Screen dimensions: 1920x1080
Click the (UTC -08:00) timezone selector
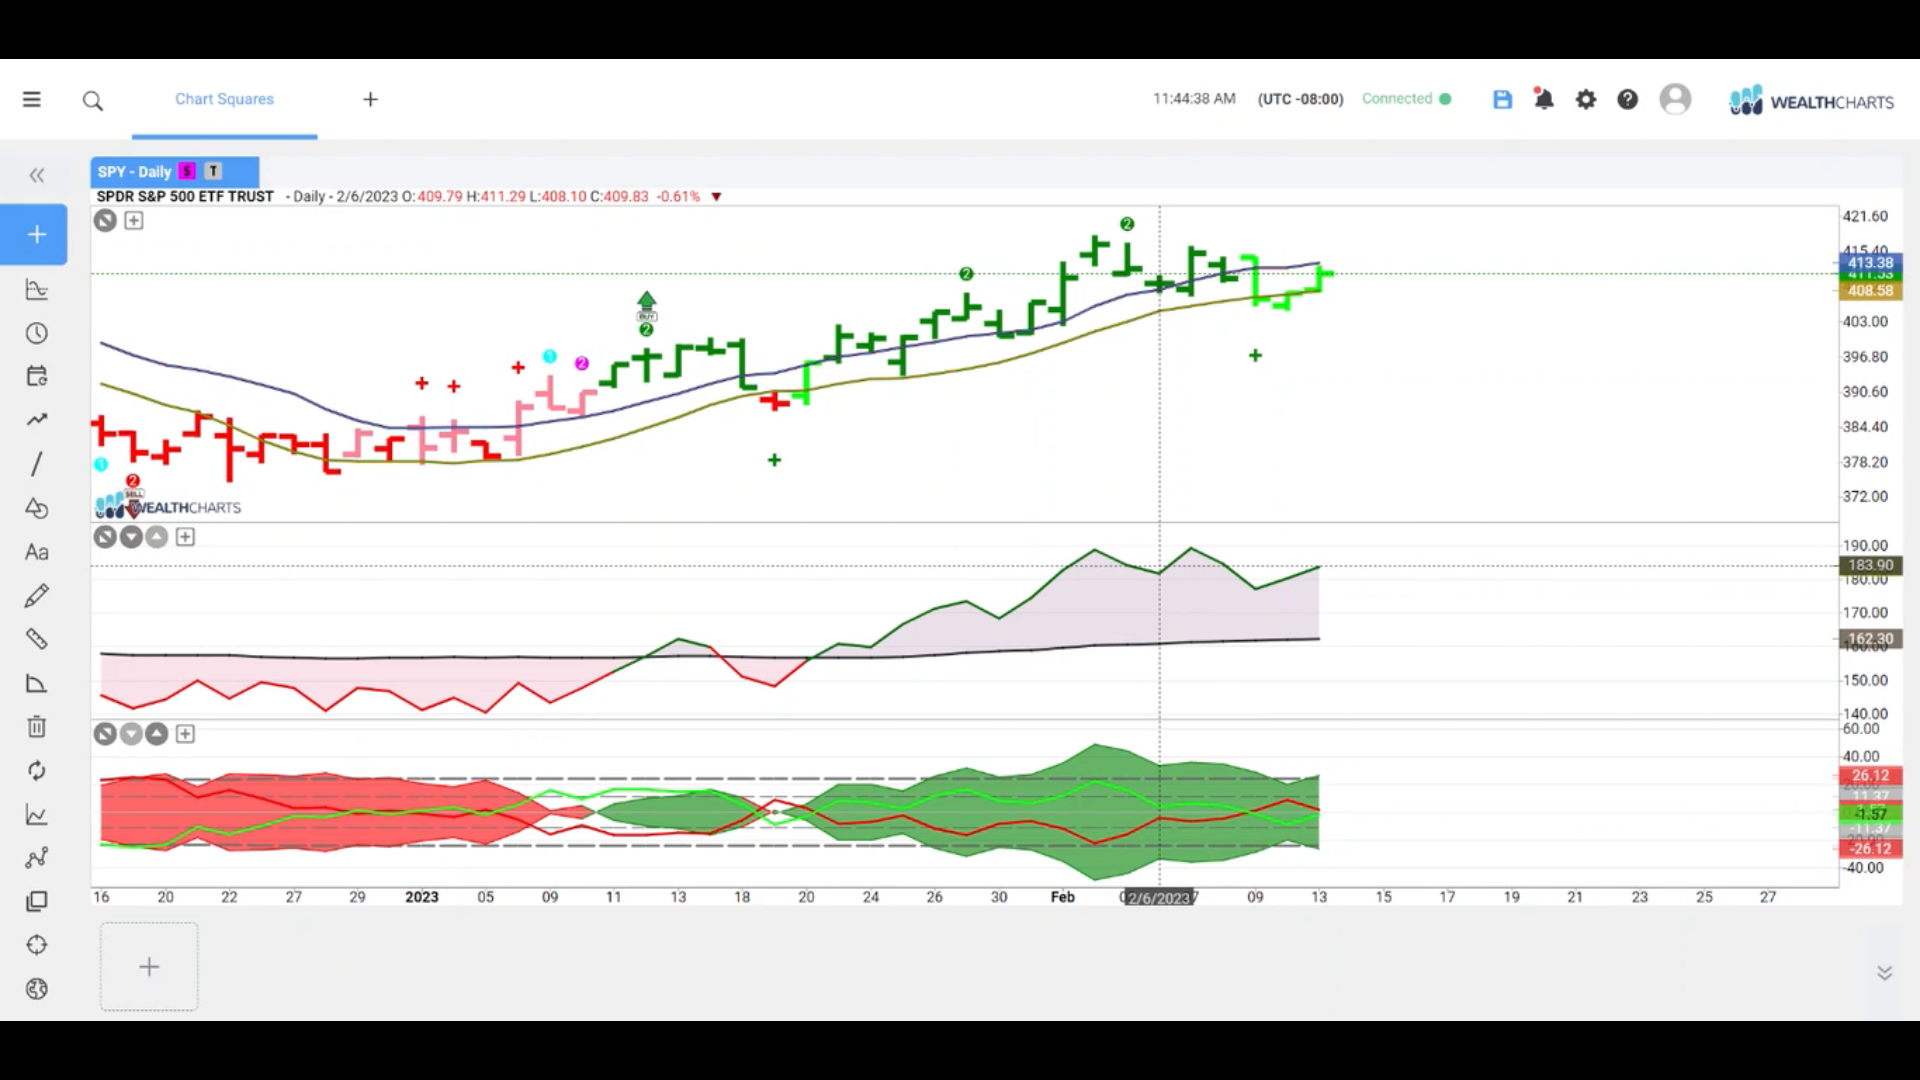[x=1300, y=99]
